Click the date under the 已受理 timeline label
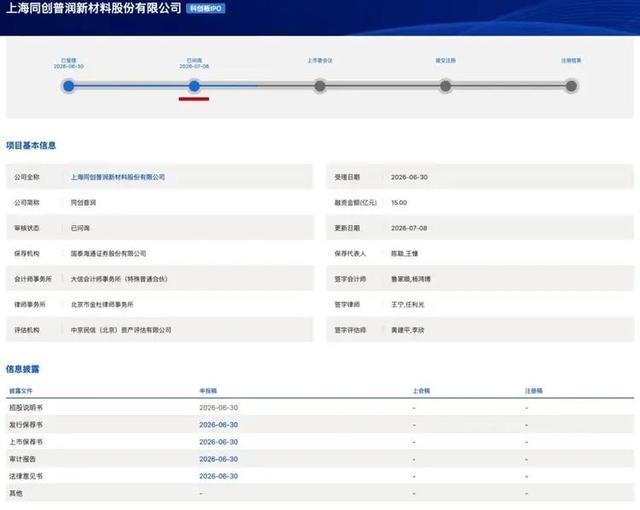The image size is (640, 510). (x=69, y=67)
